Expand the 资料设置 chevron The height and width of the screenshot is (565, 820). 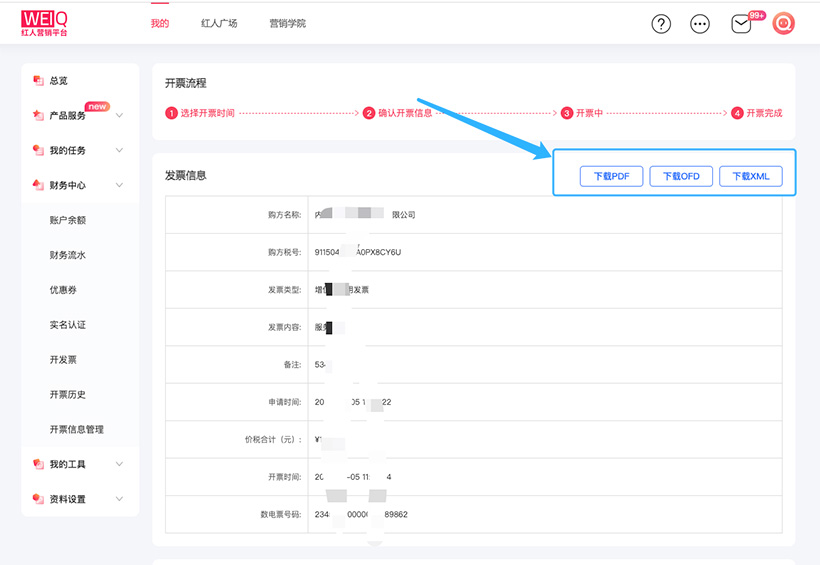point(119,499)
